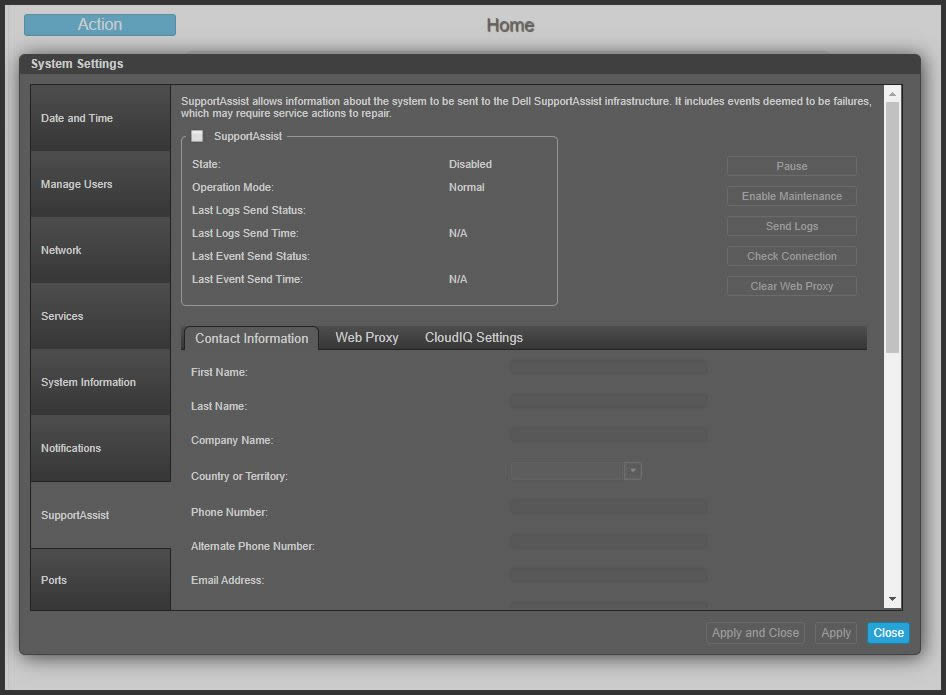Click the Phone Number input field
The height and width of the screenshot is (695, 946).
[609, 507]
